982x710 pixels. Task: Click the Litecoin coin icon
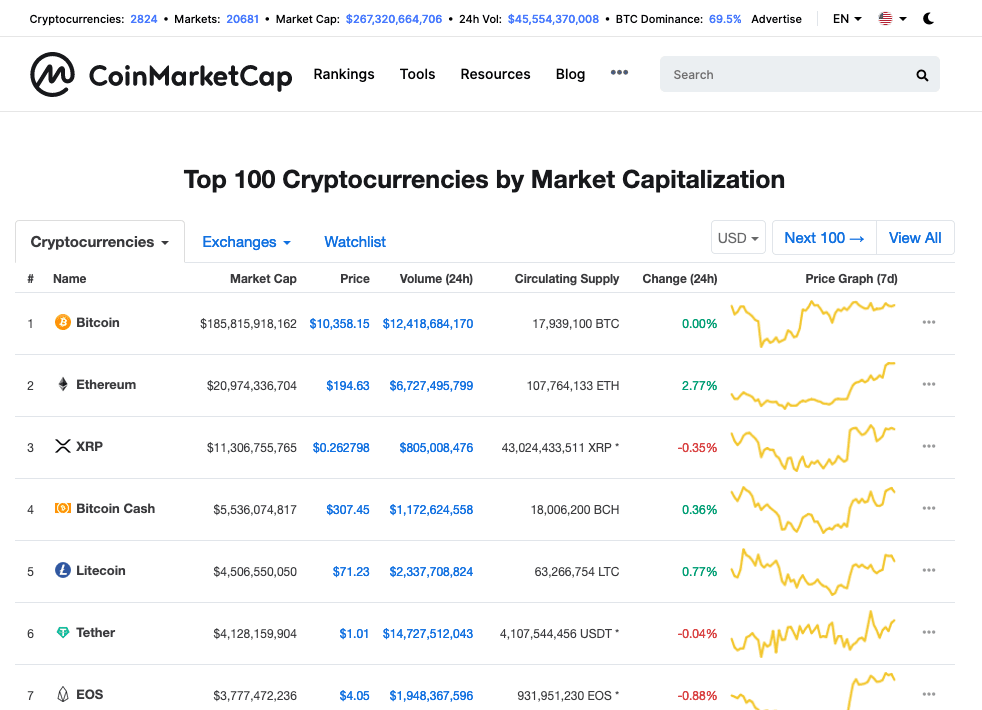63,570
